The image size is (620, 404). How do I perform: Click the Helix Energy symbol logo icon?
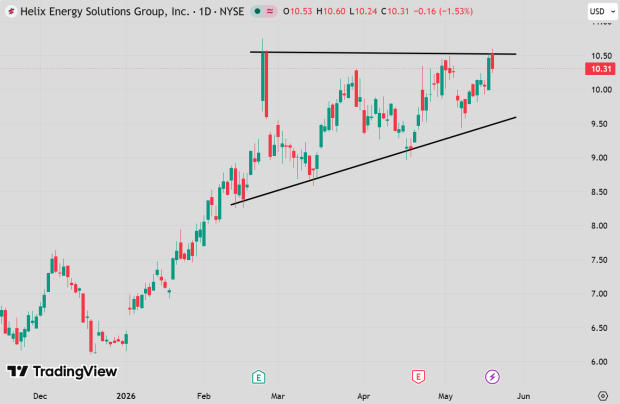pos(11,11)
